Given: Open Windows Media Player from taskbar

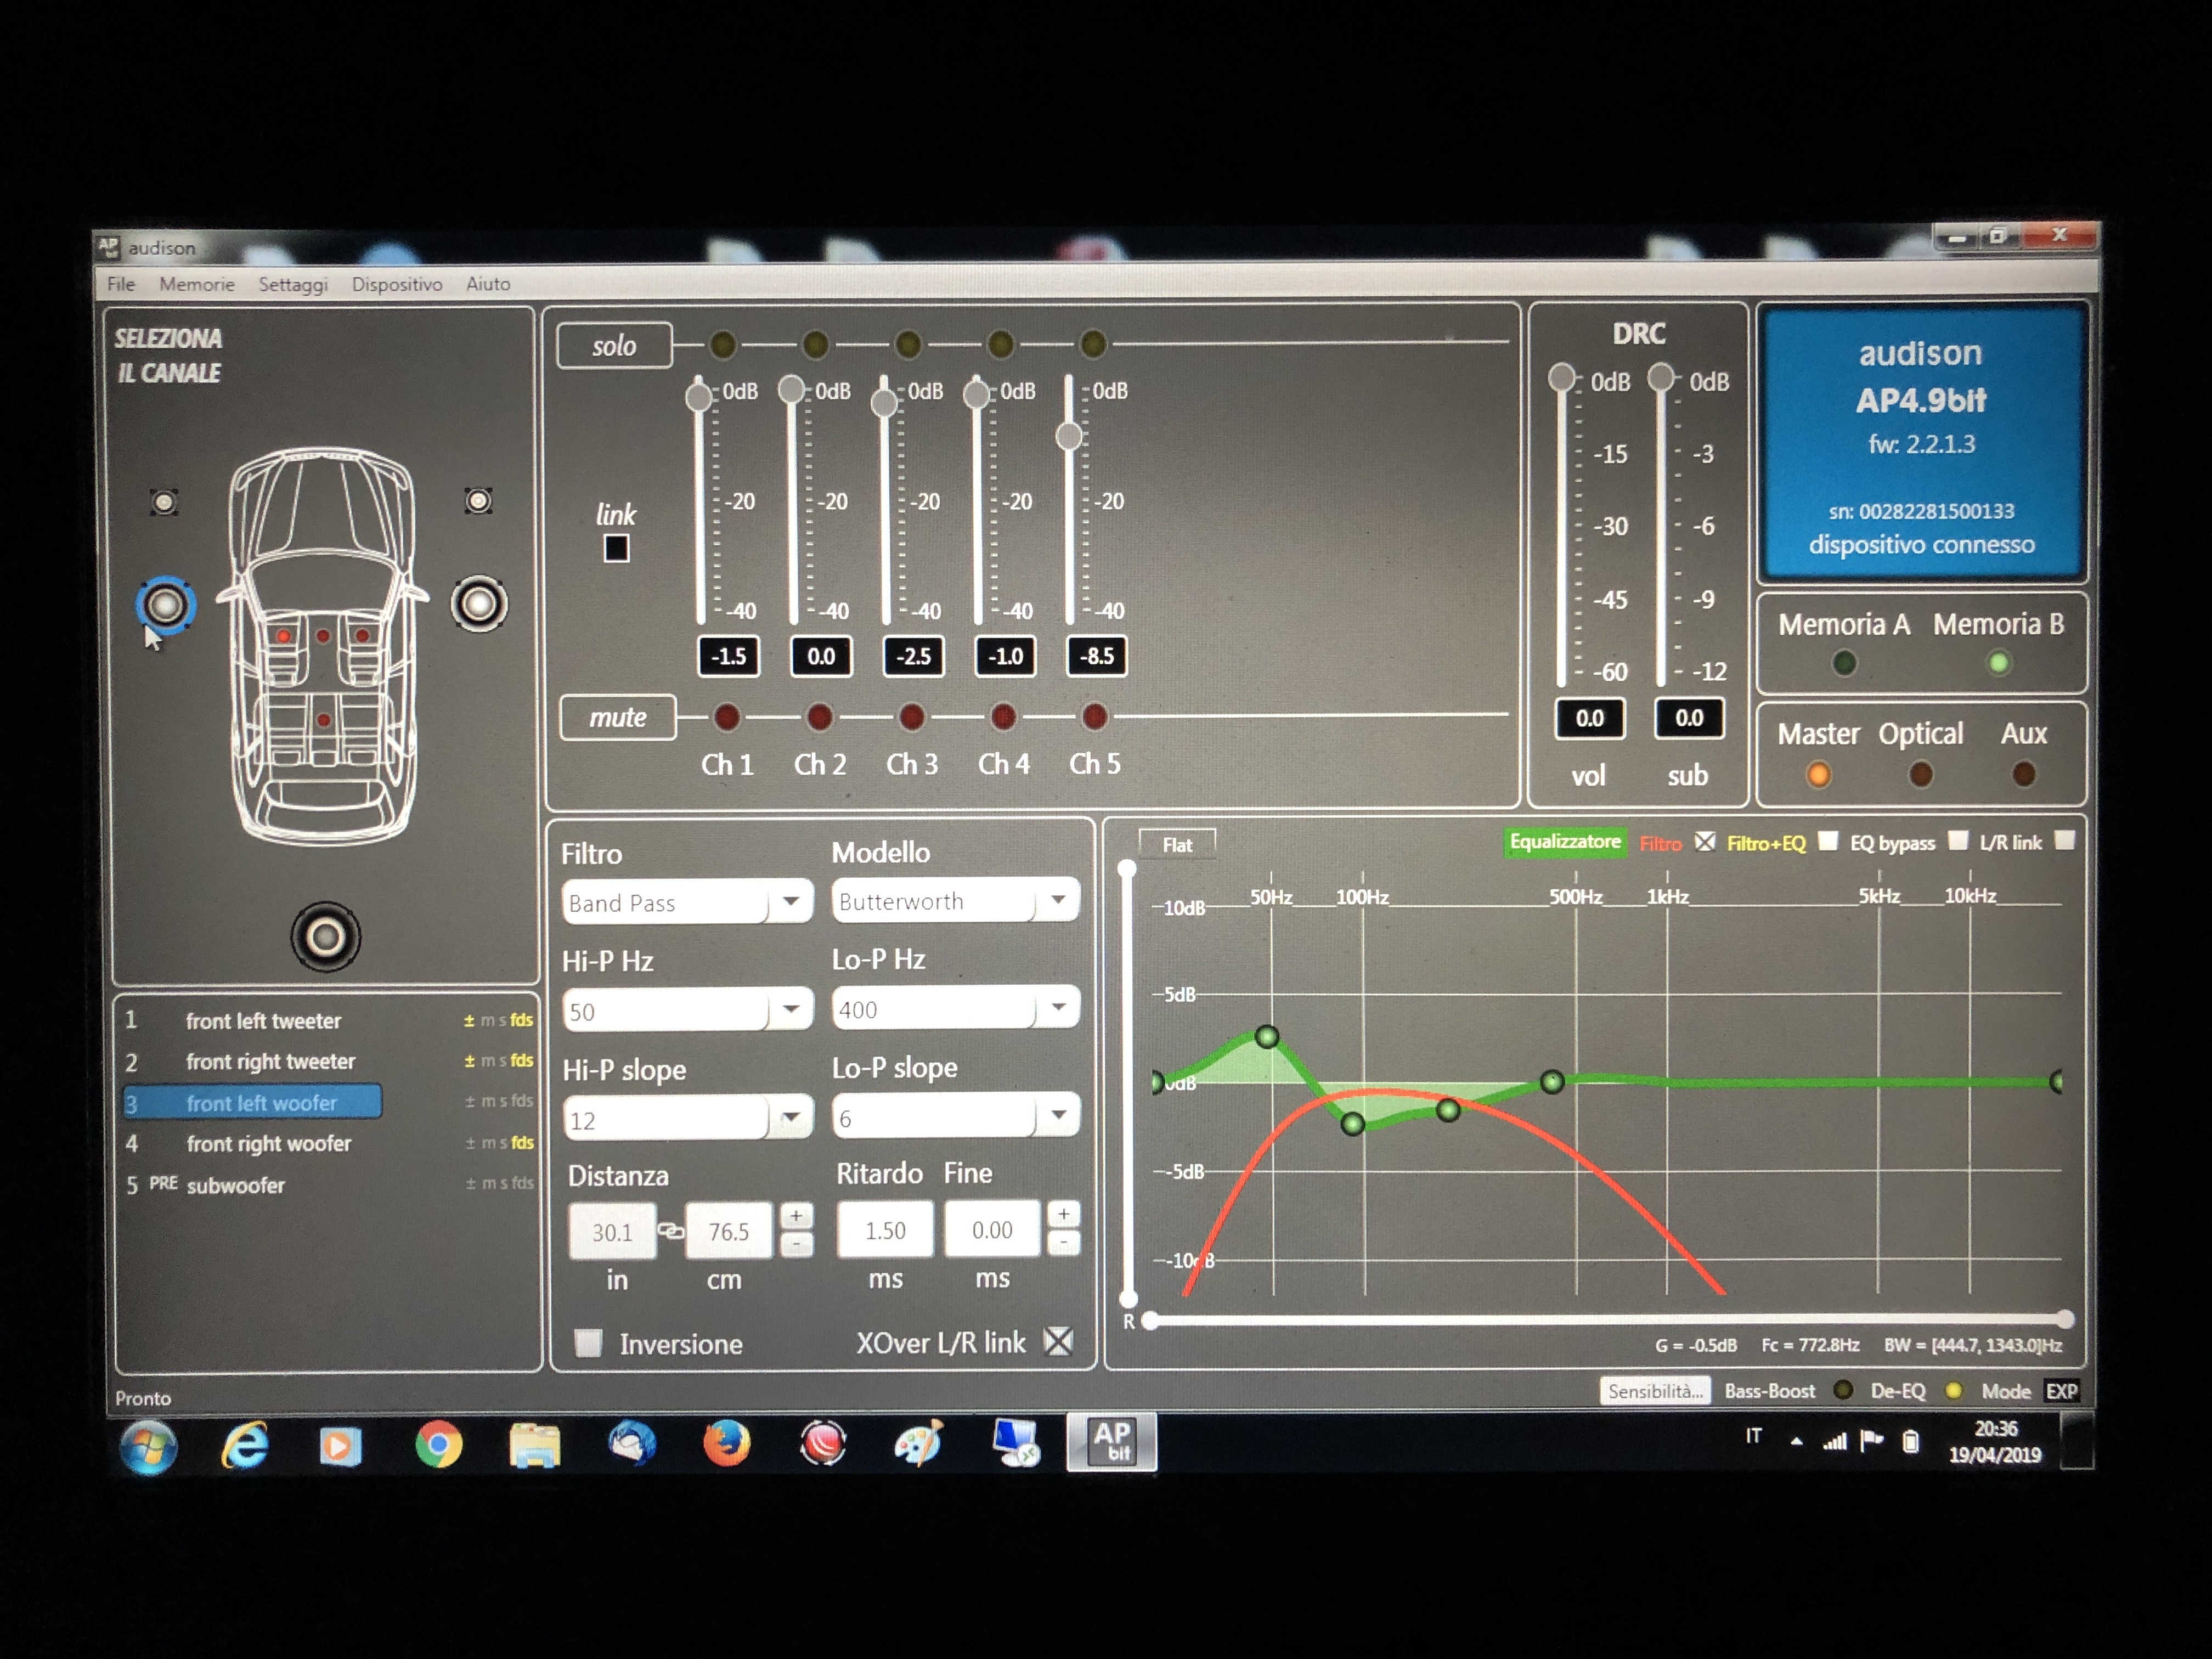Looking at the screenshot, I should (x=340, y=1446).
